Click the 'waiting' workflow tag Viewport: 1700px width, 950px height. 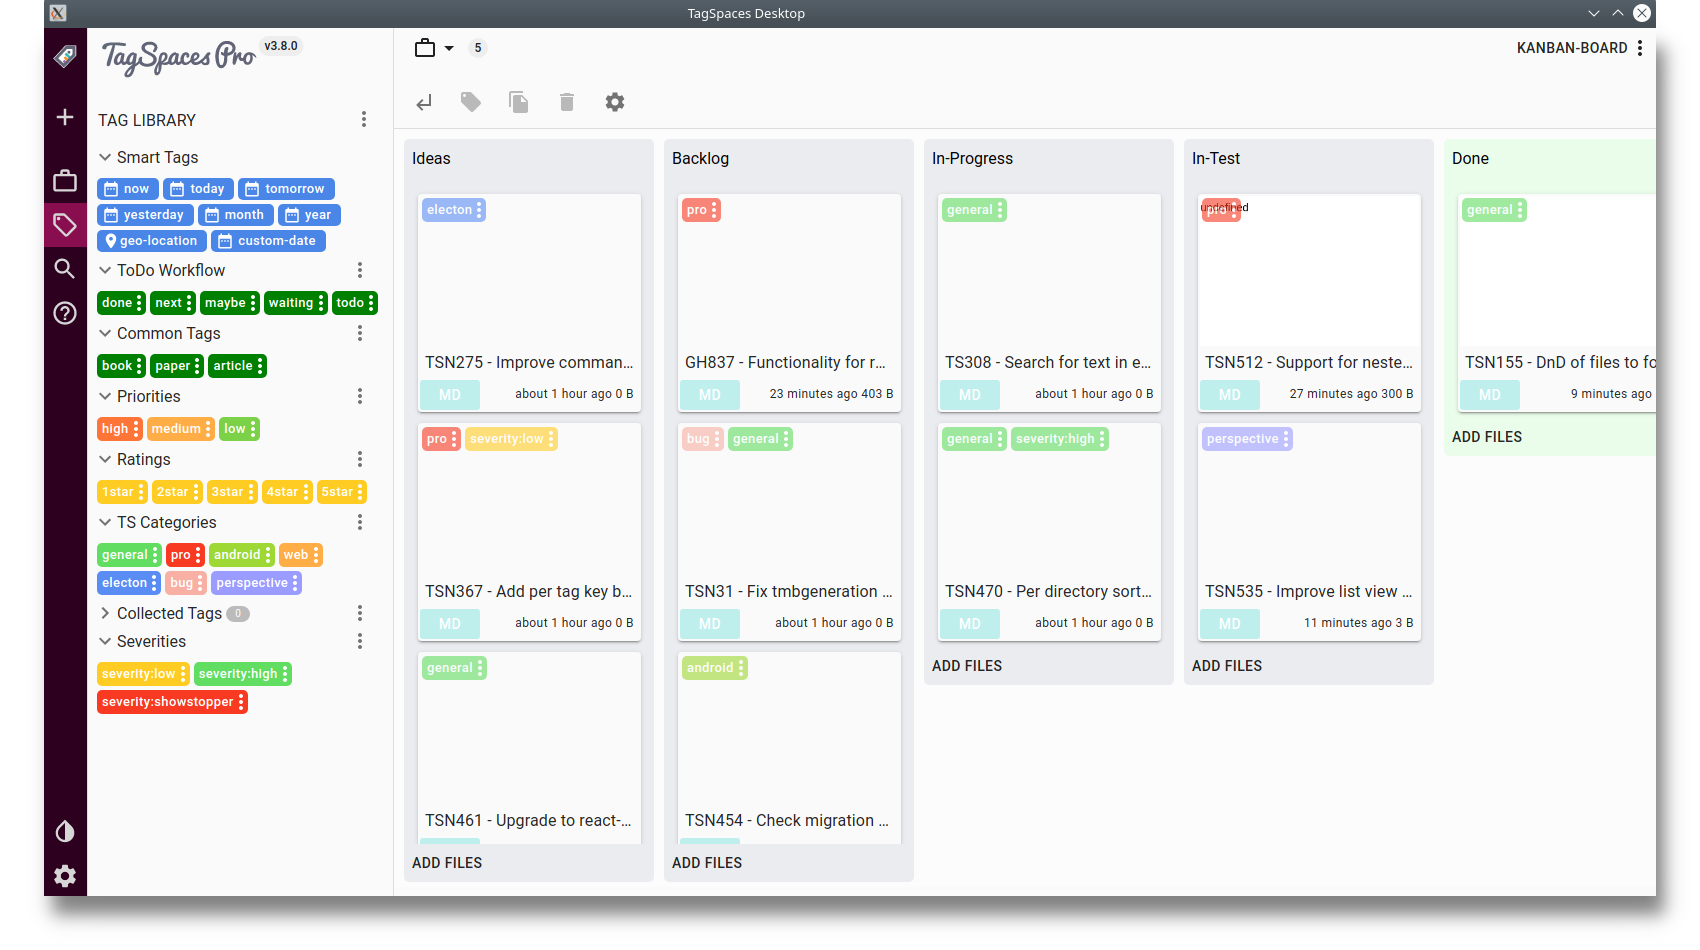pyautogui.click(x=296, y=303)
